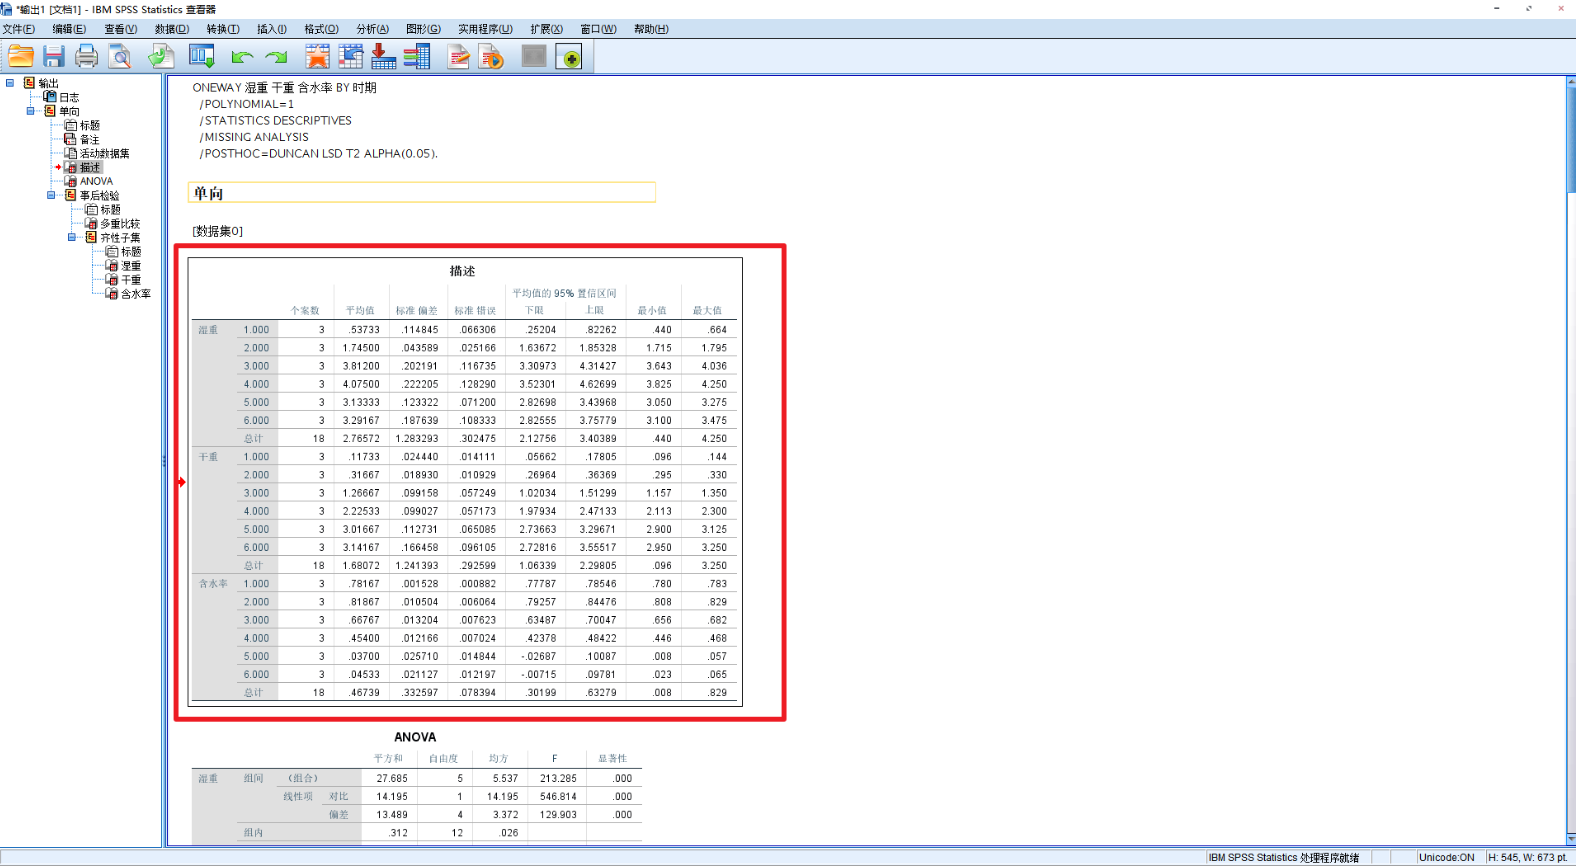Viewport: 1576px width, 866px height.
Task: Save the output document via floppy icon
Action: coord(54,57)
